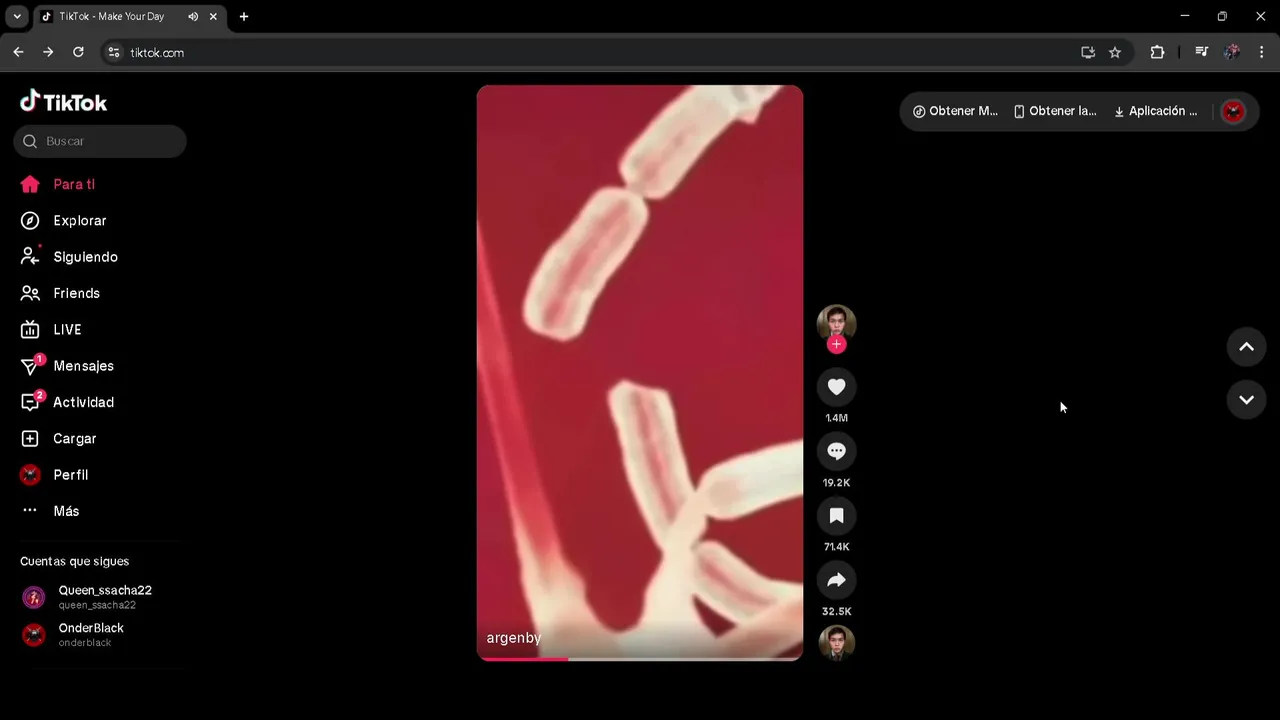
Task: Click the 1.4M likes count
Action: point(837,418)
